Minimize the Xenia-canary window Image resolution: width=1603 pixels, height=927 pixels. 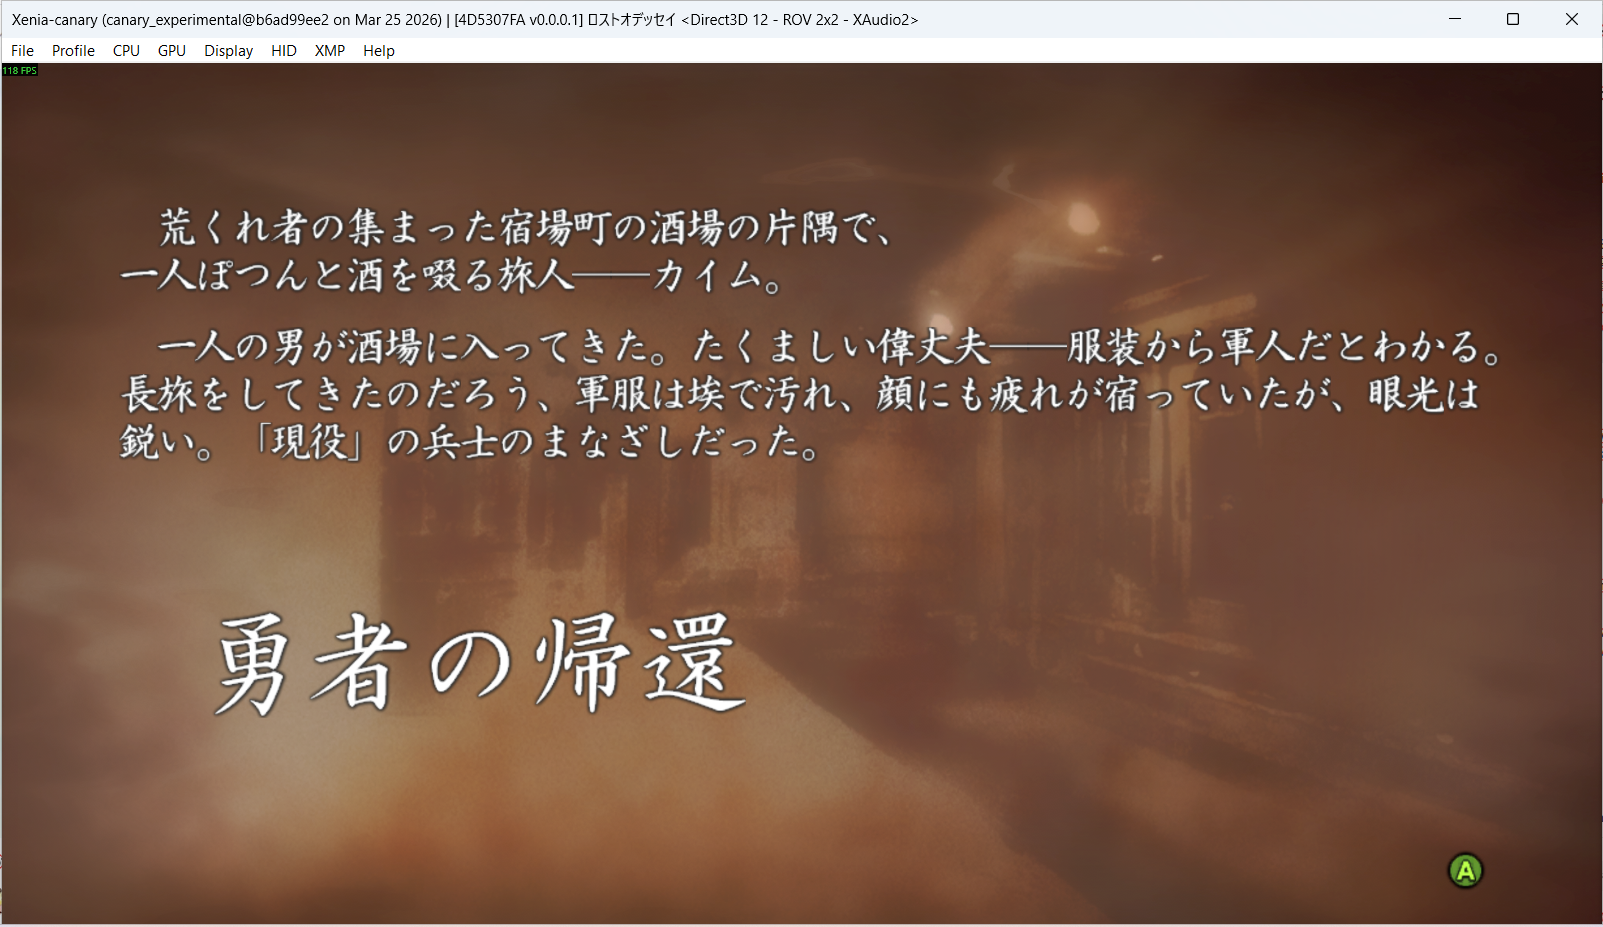click(1455, 19)
